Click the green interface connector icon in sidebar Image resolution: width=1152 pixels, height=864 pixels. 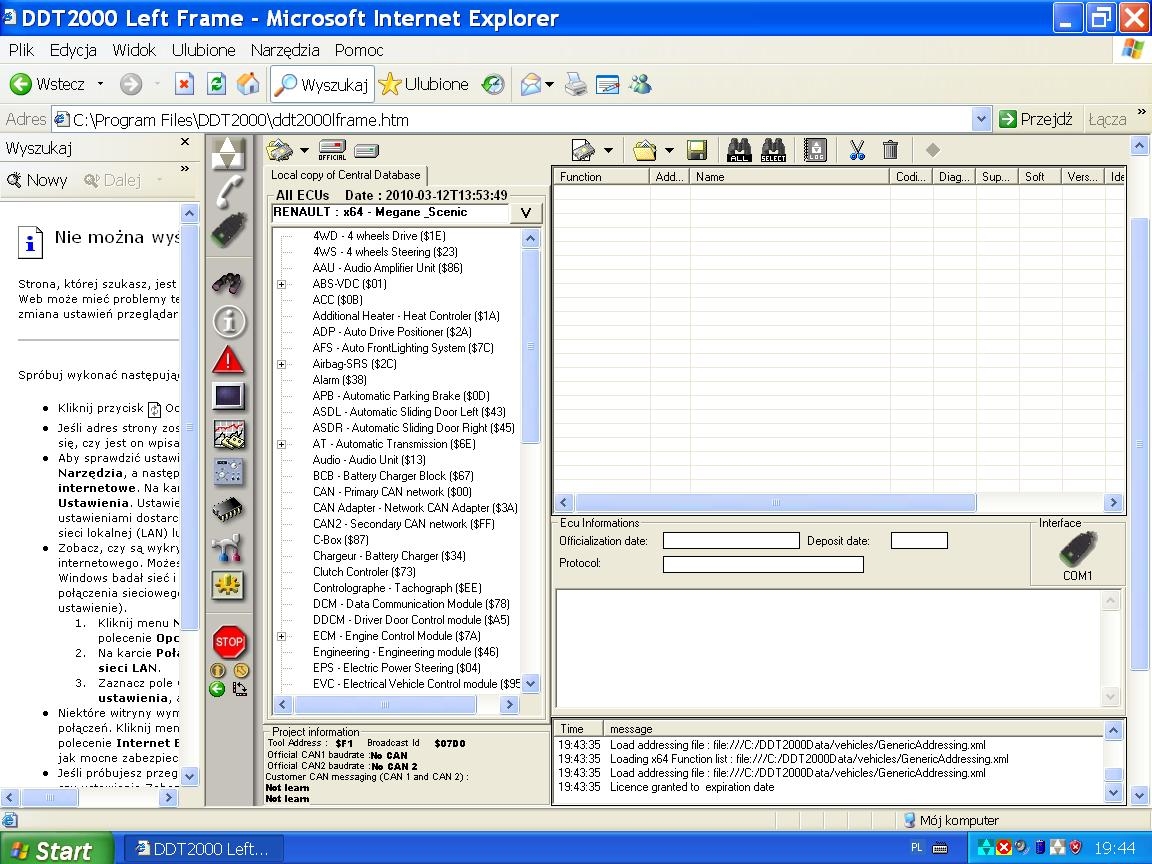(228, 231)
